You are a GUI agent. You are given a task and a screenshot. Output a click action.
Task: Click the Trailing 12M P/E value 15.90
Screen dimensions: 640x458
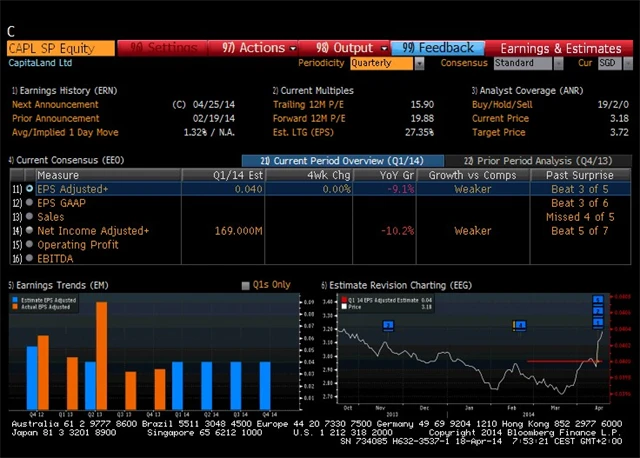pos(422,104)
